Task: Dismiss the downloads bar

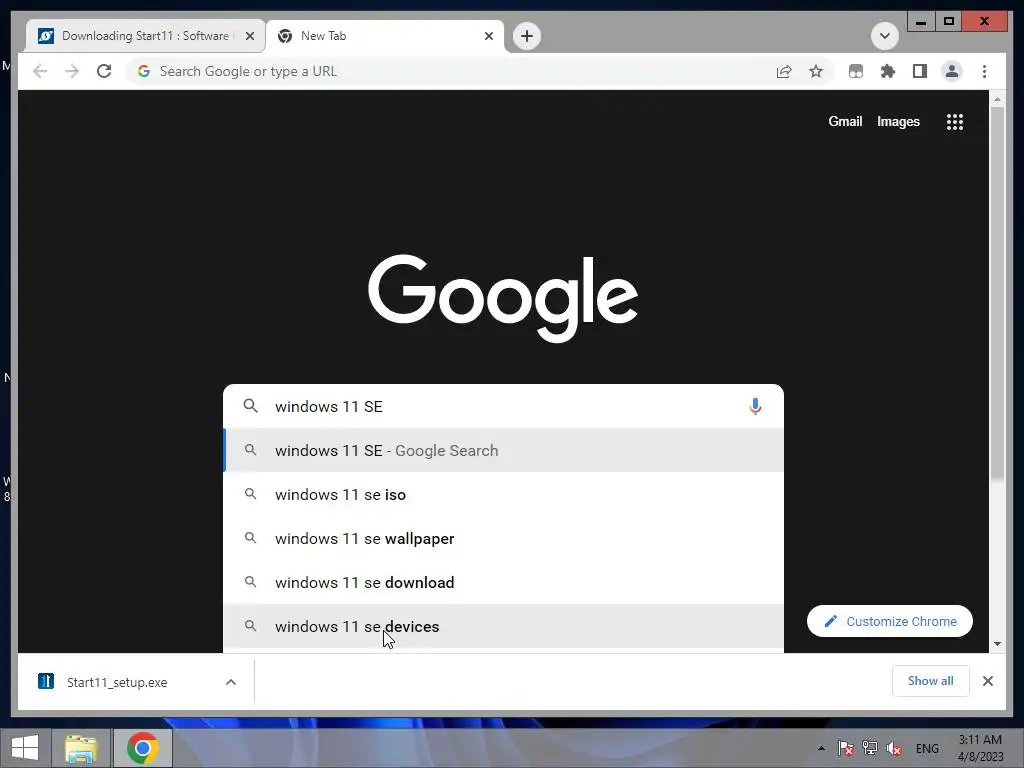Action: (987, 681)
